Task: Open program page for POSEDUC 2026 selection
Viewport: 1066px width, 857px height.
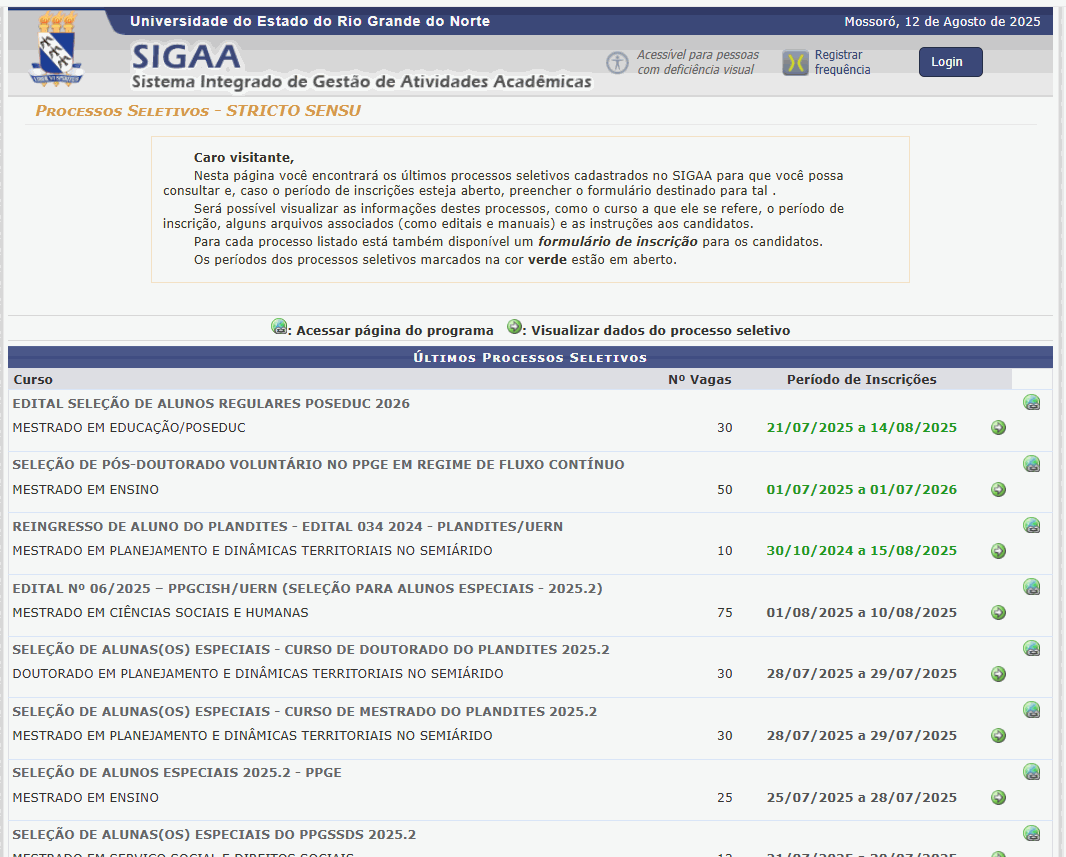Action: tap(1031, 403)
